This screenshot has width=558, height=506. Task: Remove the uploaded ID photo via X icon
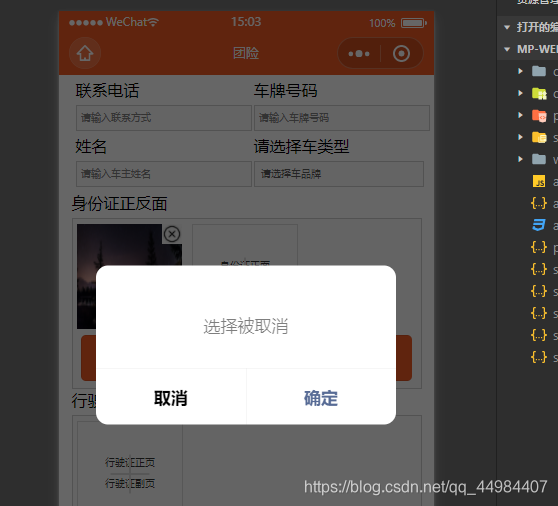[x=172, y=234]
